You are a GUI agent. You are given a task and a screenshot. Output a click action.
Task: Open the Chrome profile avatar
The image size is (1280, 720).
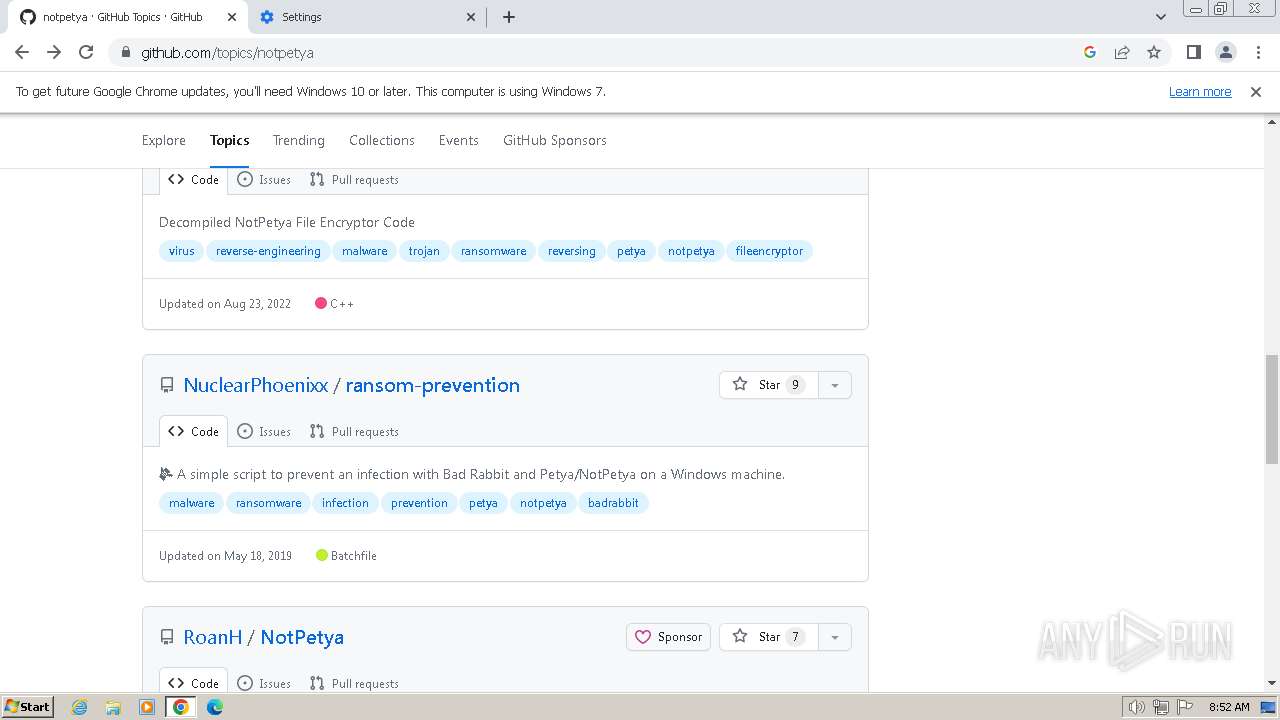1225,52
